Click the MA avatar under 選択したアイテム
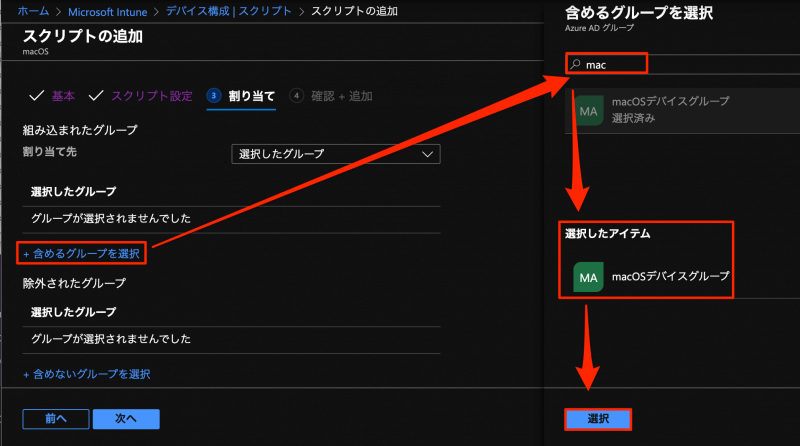The height and width of the screenshot is (446, 800). pyautogui.click(x=588, y=277)
